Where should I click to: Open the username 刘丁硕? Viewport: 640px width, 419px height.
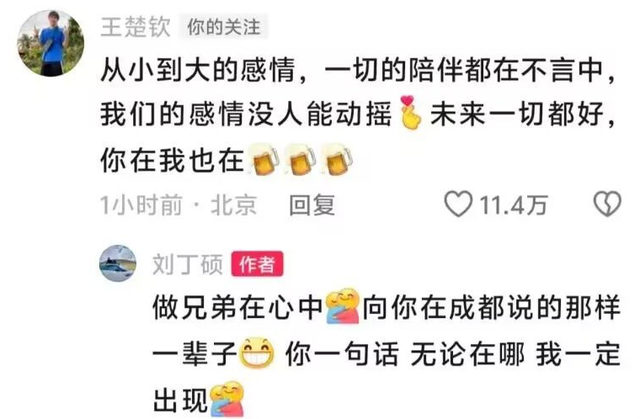click(188, 264)
